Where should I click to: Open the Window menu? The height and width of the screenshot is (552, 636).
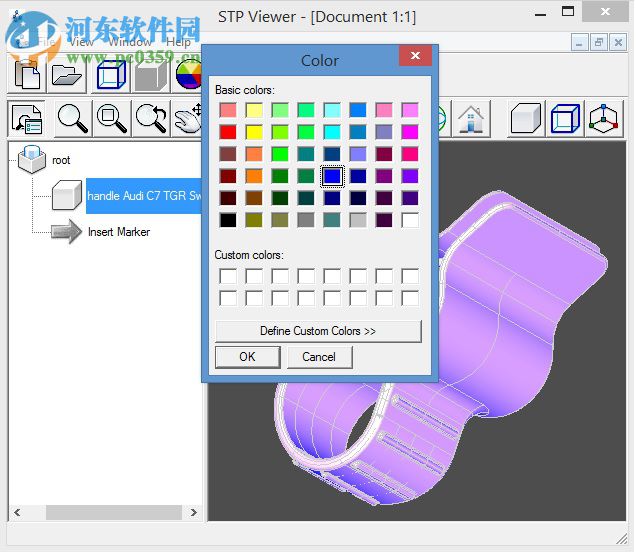(x=129, y=42)
